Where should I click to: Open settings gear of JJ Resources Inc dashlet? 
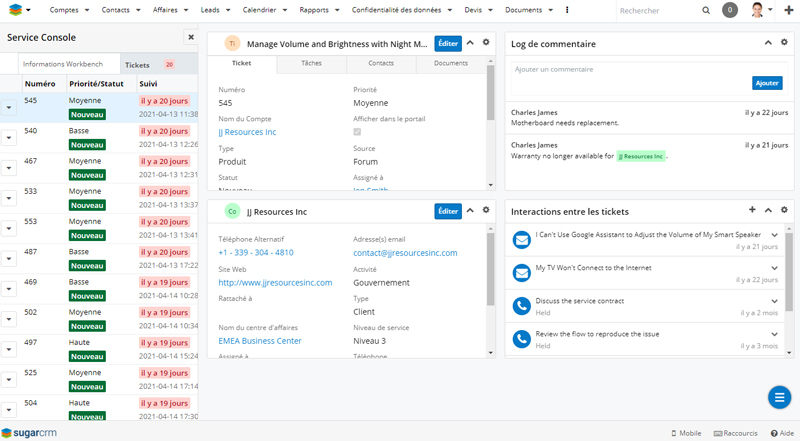(486, 210)
